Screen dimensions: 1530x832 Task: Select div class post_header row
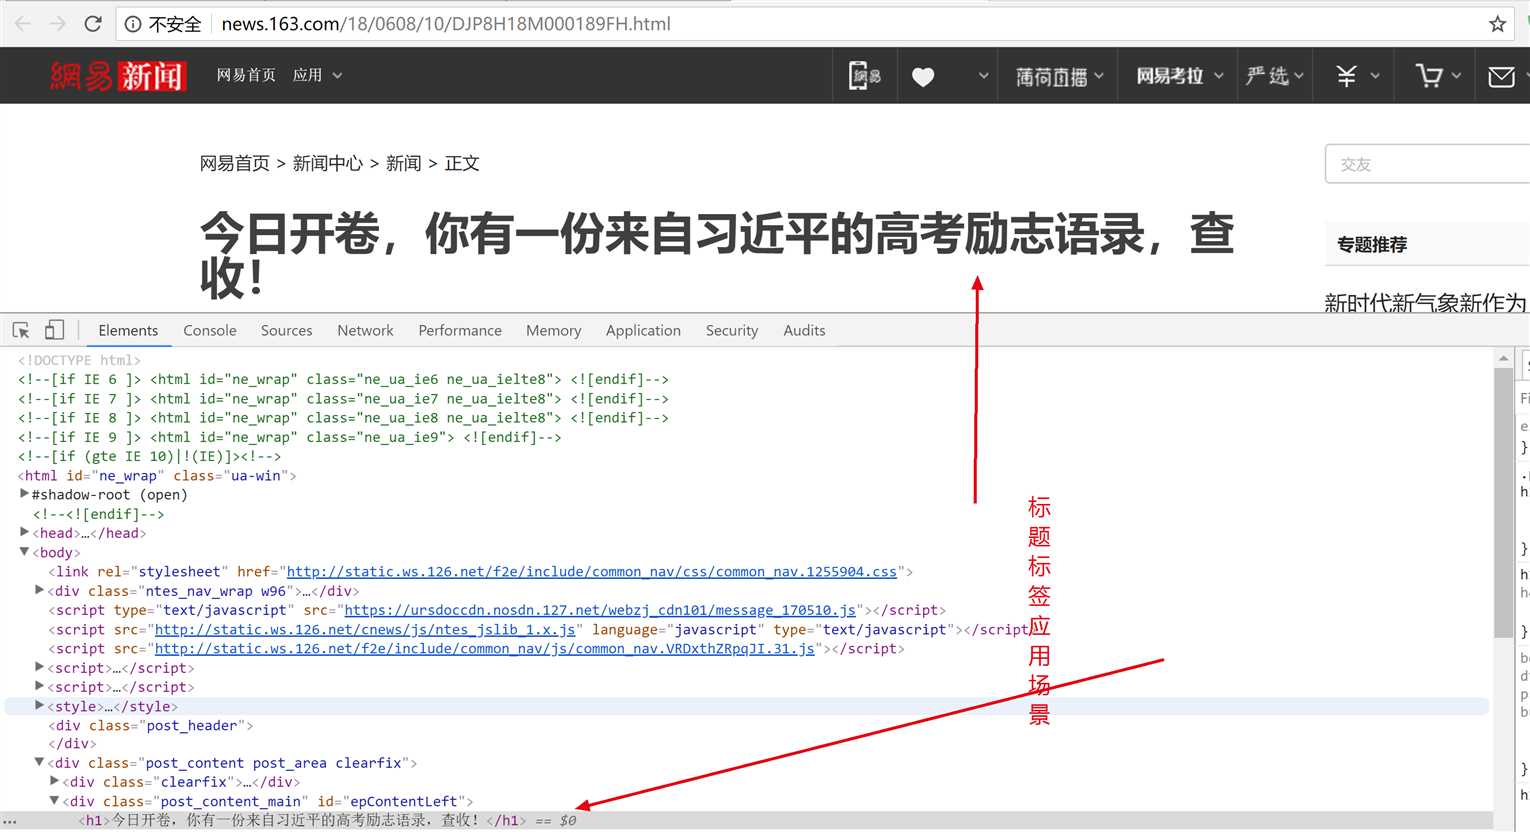pos(151,725)
